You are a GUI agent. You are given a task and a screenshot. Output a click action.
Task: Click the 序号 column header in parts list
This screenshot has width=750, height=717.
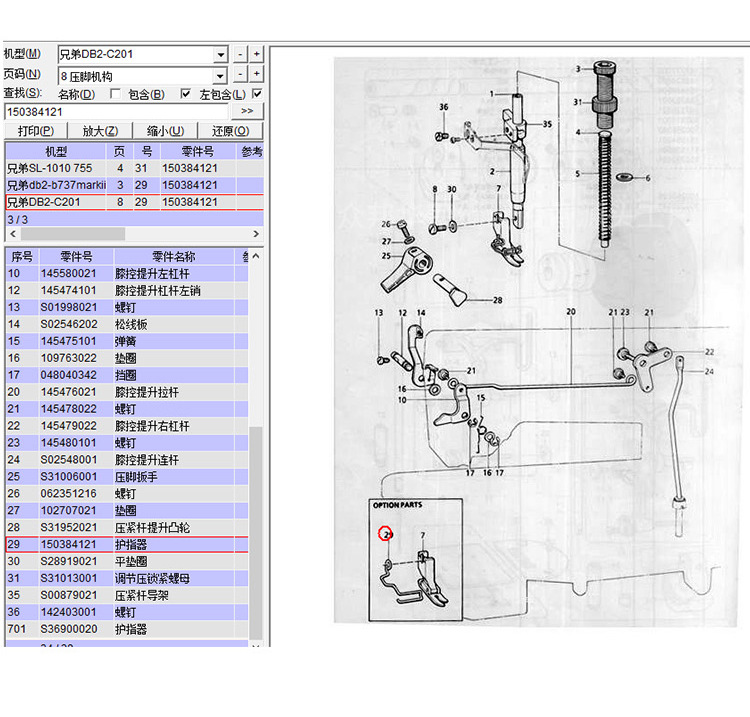point(22,257)
